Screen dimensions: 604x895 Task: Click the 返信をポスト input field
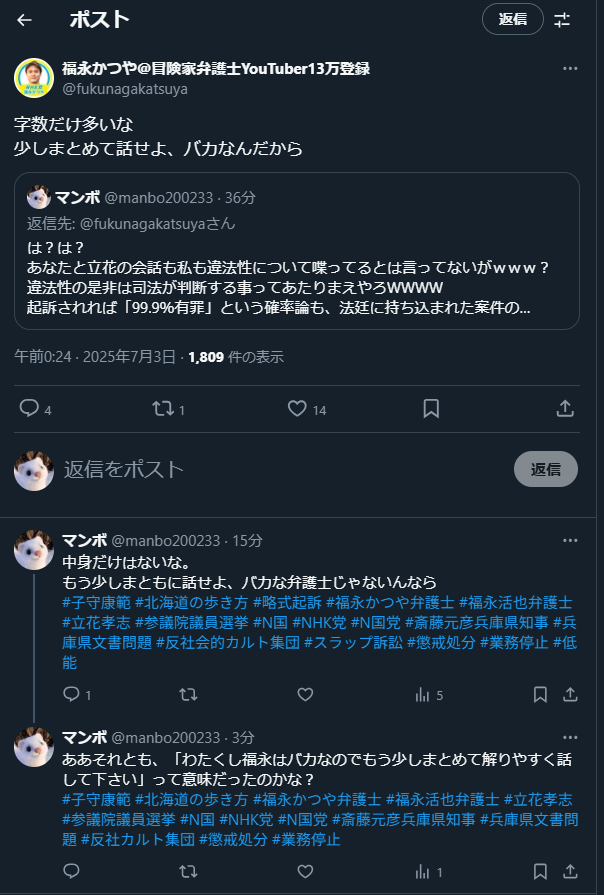pos(285,469)
